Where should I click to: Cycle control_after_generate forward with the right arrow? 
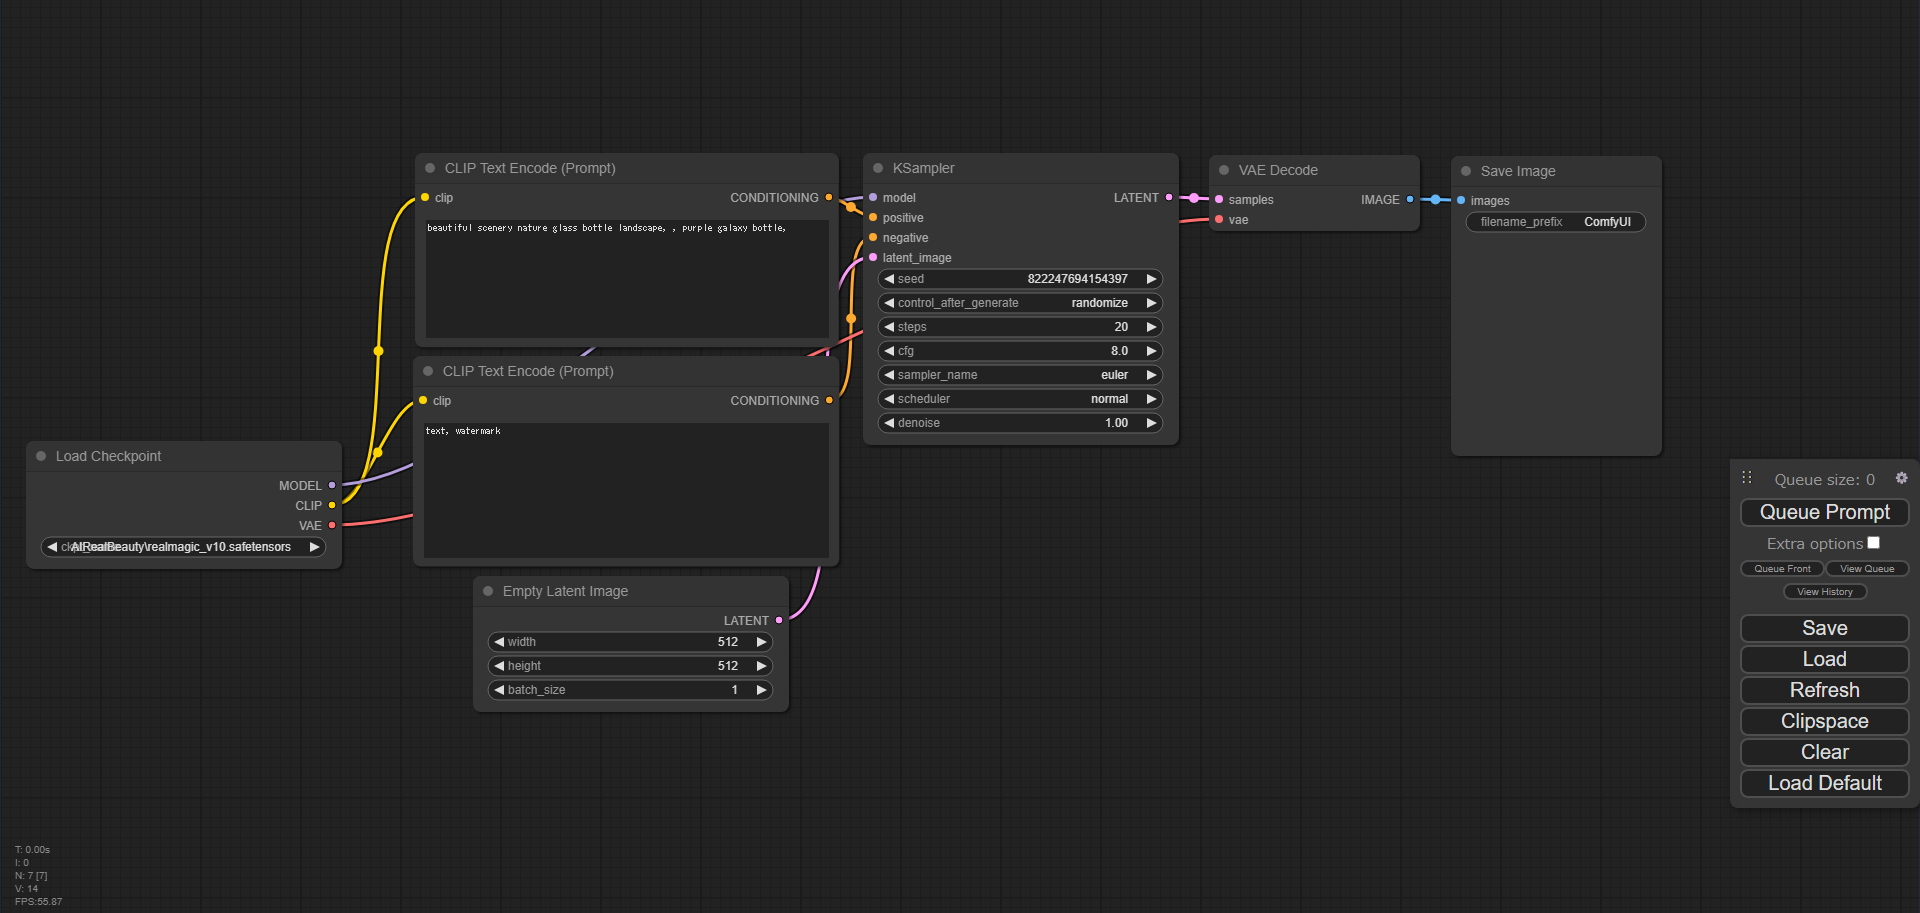[1151, 303]
